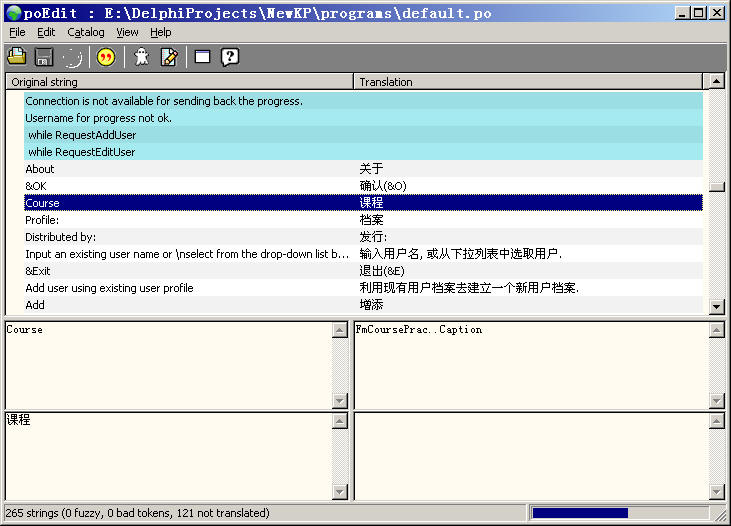This screenshot has width=731, height=526.
Task: Click scroll-down arrow of the '课程' edit pane
Action: (340, 491)
